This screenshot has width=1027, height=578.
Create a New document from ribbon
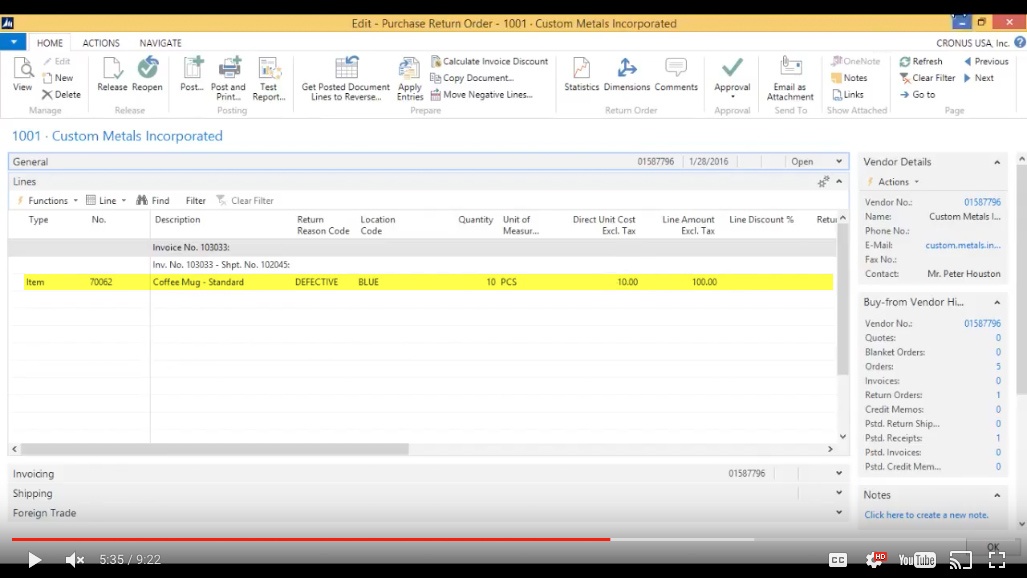[x=58, y=78]
